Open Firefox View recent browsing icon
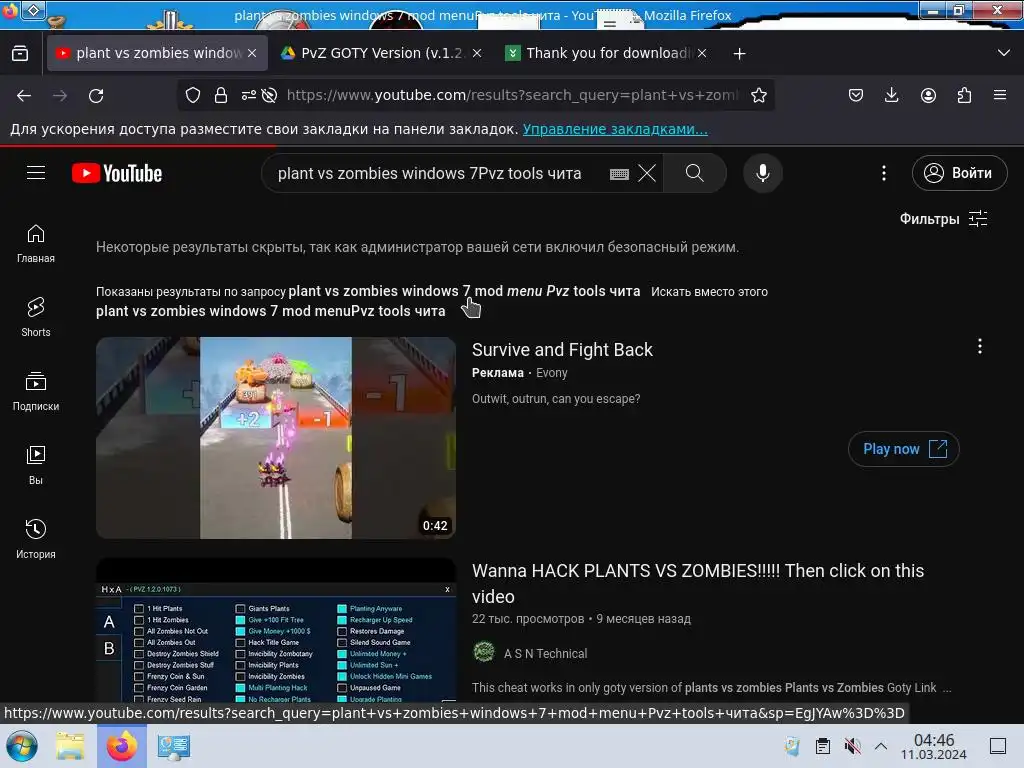 tap(20, 53)
